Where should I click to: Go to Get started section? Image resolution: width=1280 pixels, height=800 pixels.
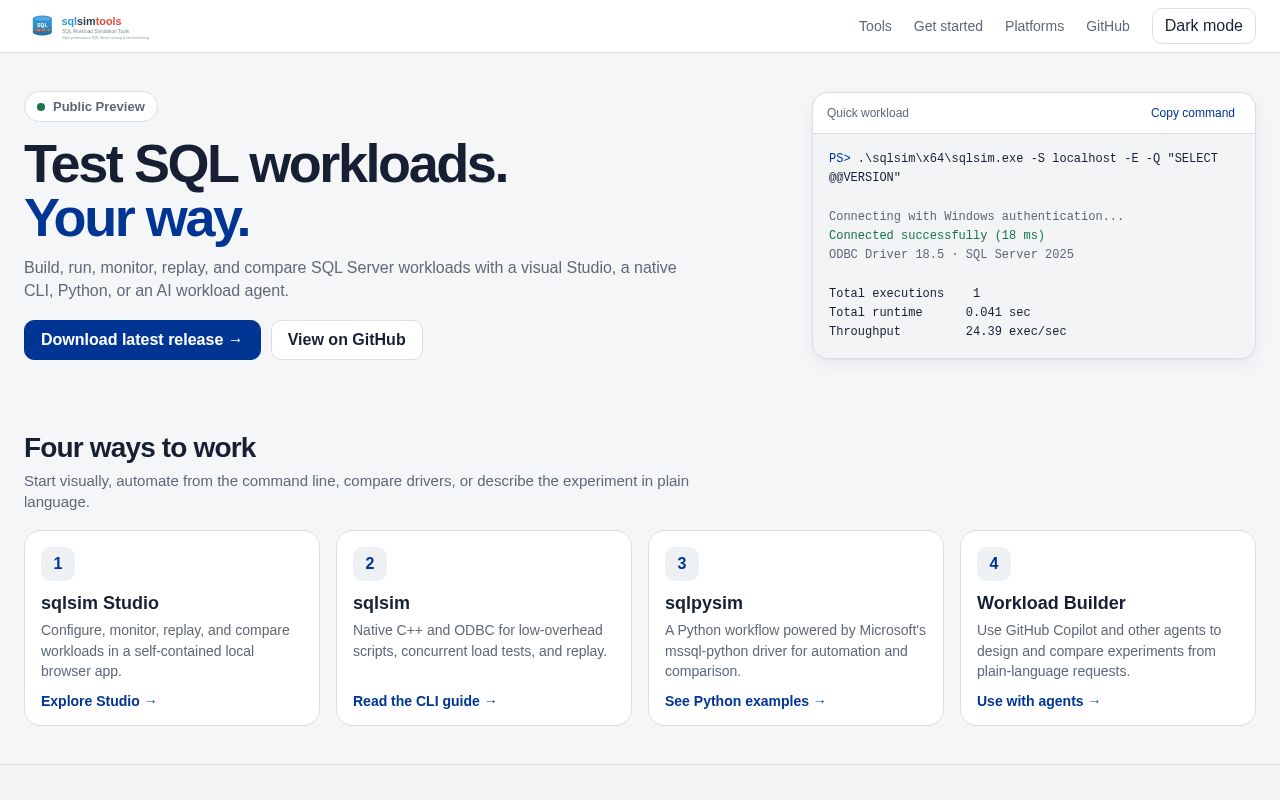tap(948, 26)
